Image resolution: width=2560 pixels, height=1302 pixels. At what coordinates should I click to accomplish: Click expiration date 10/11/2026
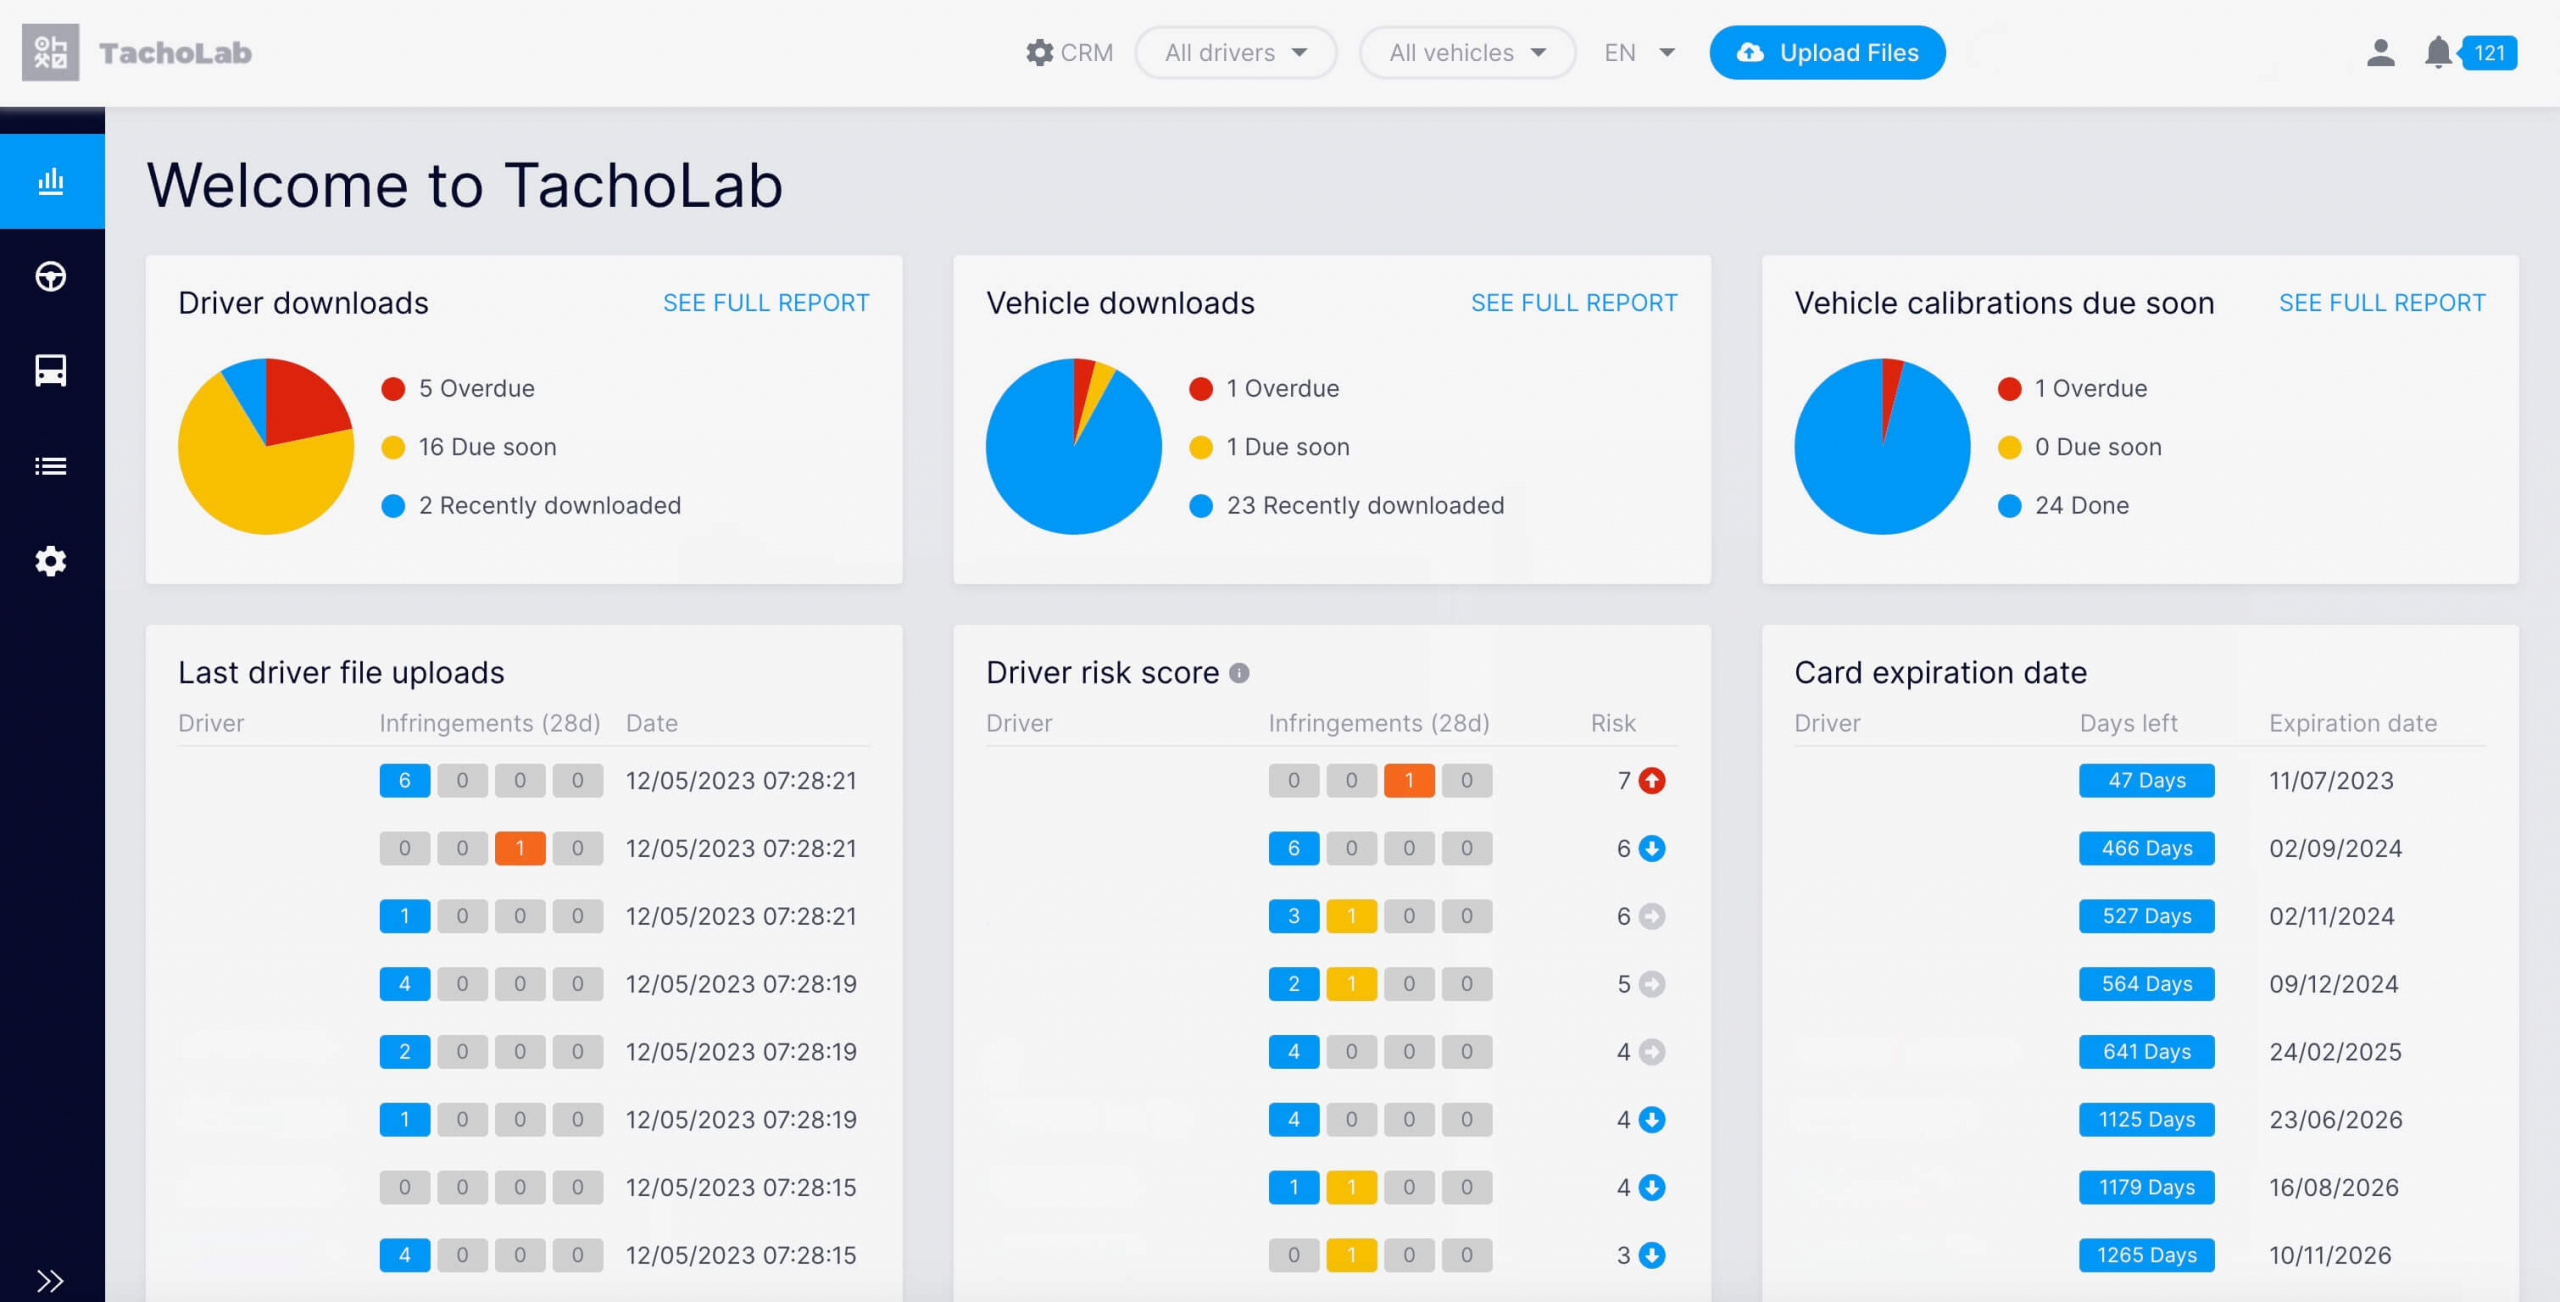pos(2330,1255)
